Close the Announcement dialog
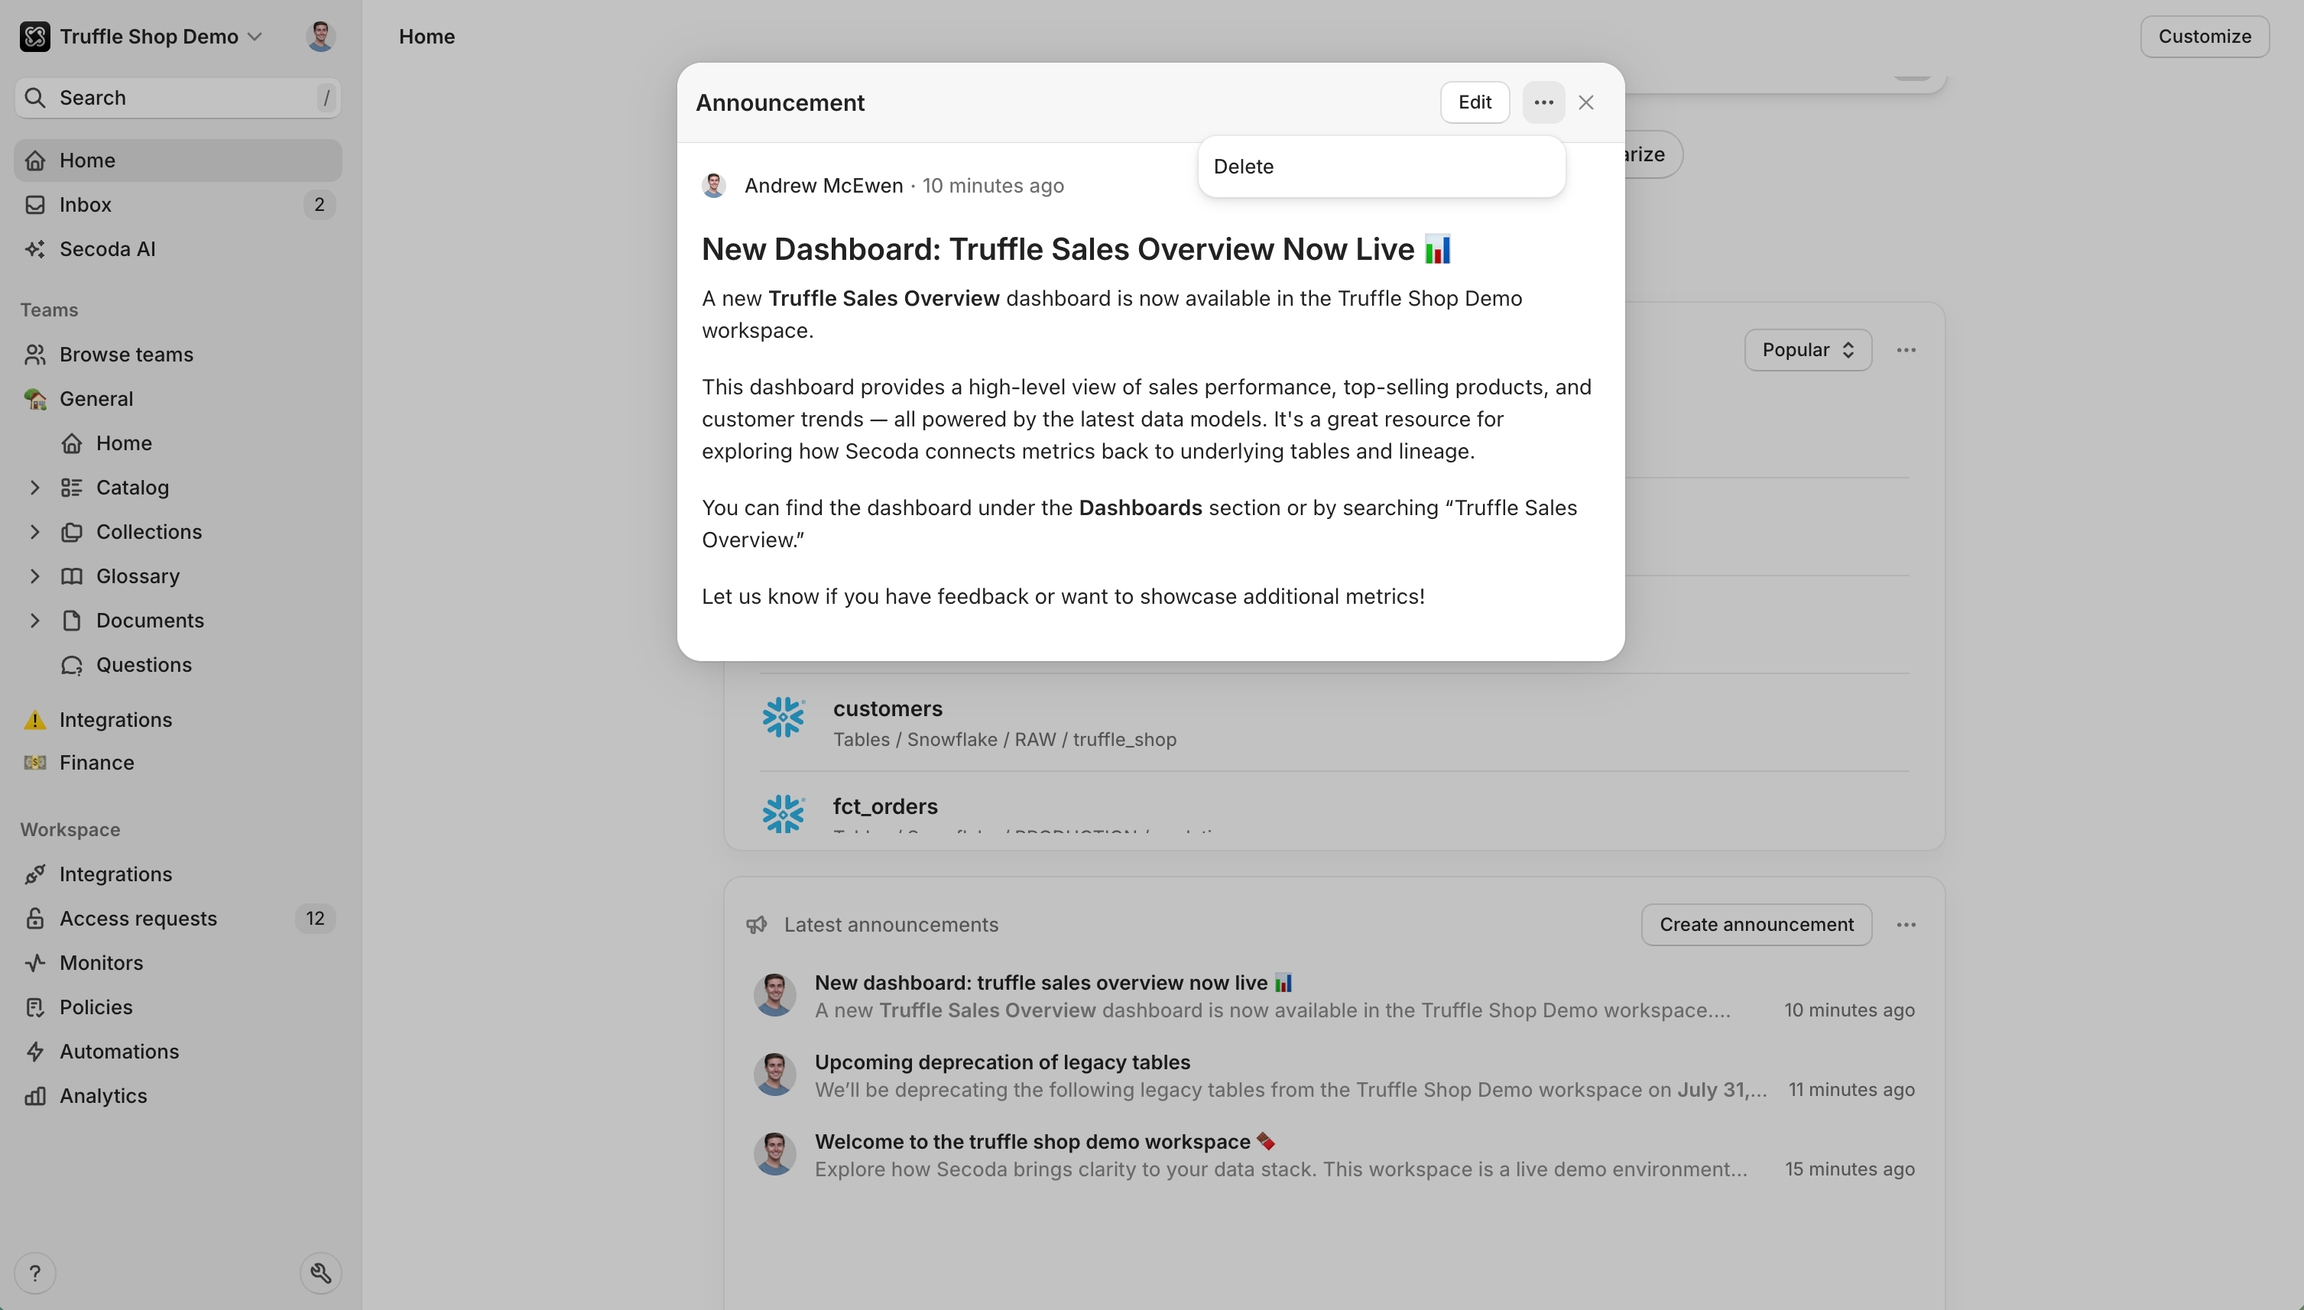 [x=1586, y=102]
